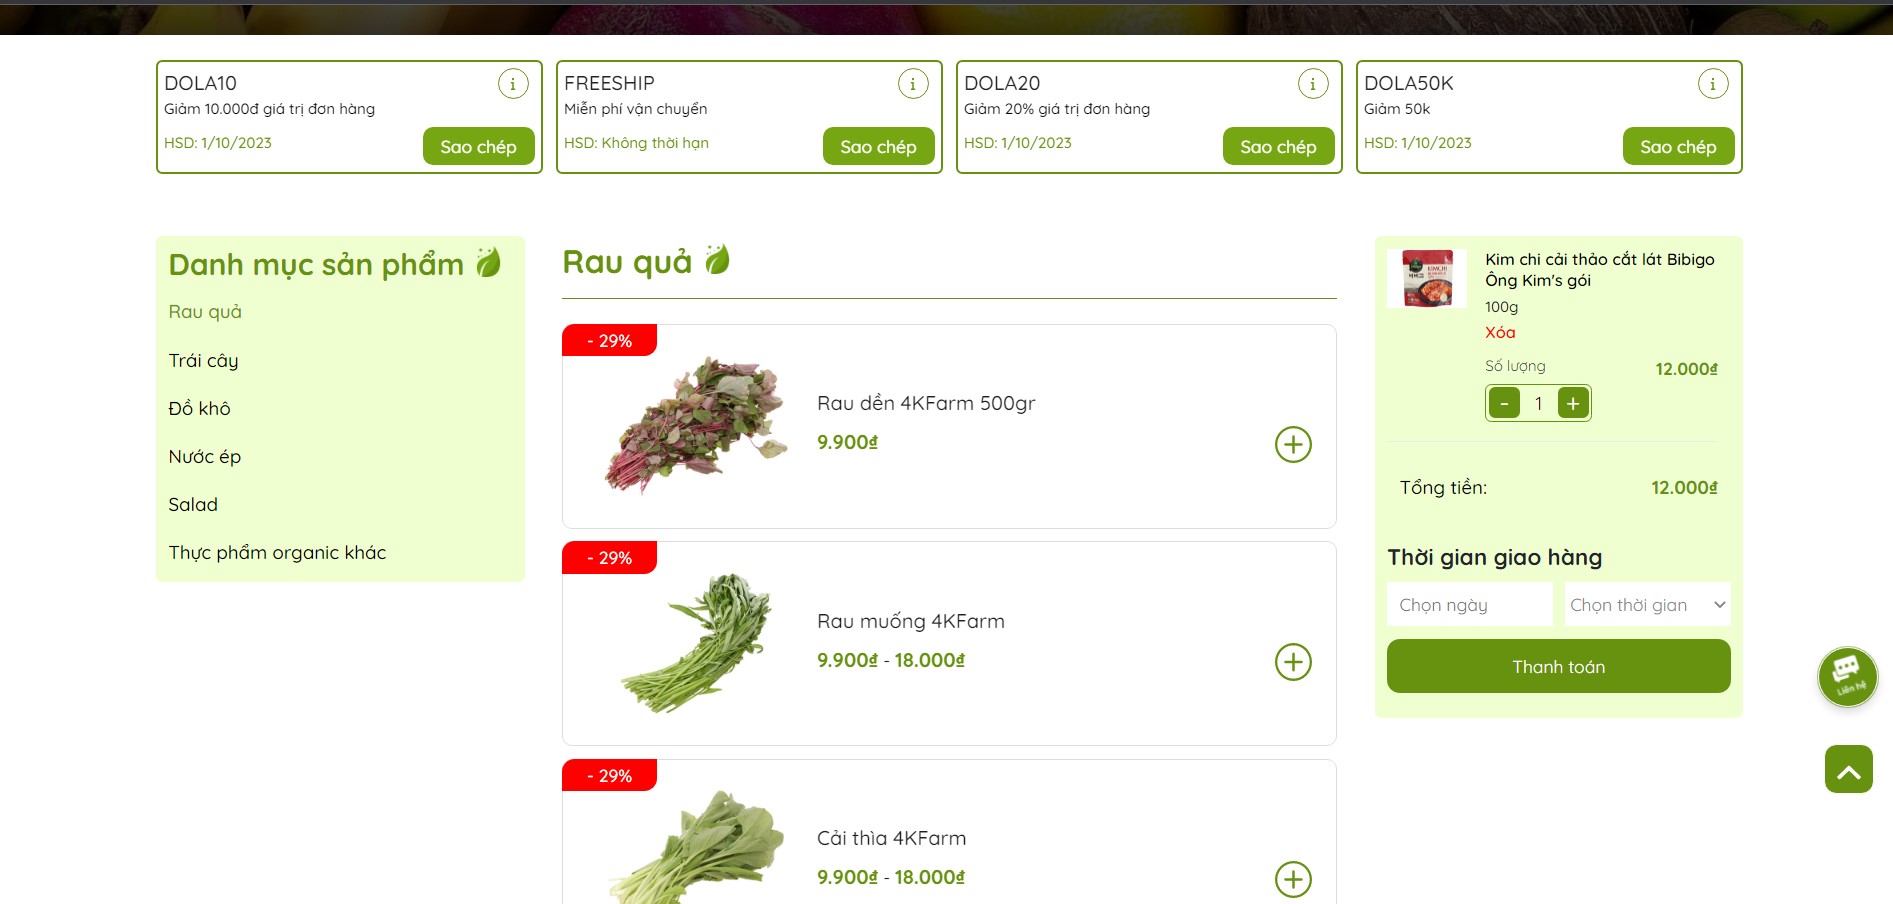Expand the Chọn thời gian dropdown

[1647, 605]
